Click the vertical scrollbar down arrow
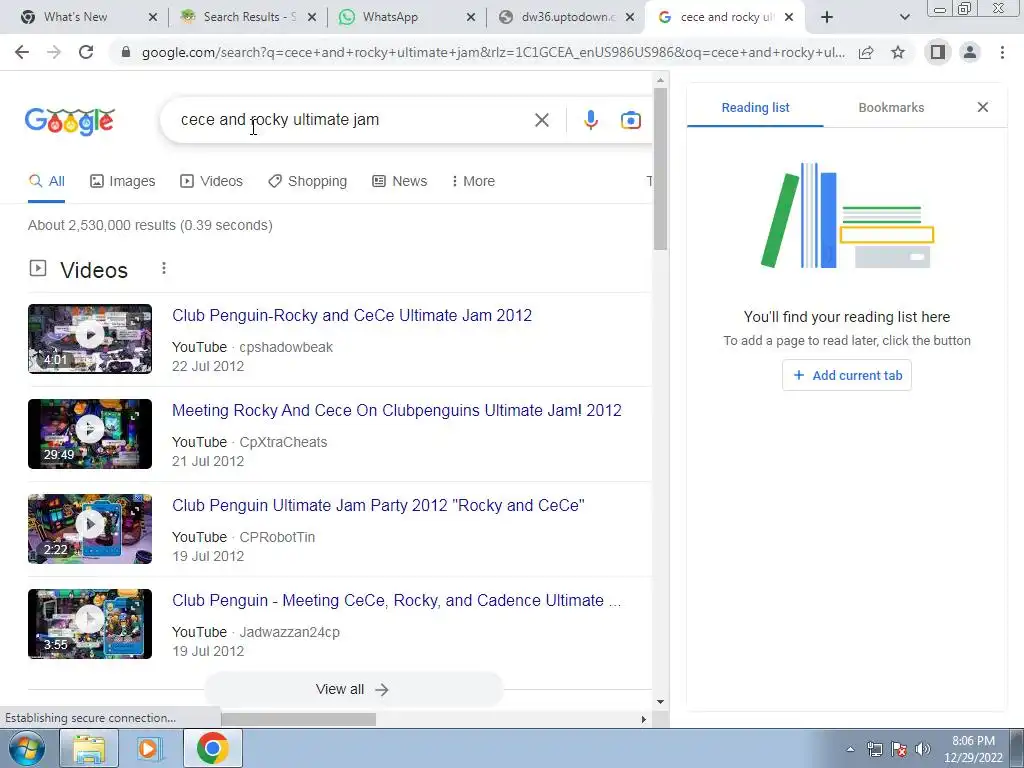 [660, 702]
